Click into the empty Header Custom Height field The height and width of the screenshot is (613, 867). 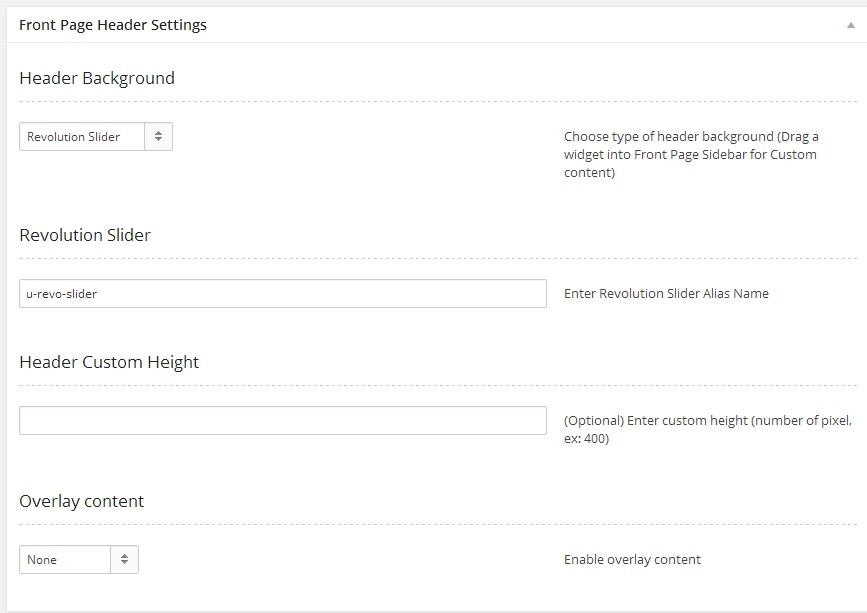(x=282, y=421)
